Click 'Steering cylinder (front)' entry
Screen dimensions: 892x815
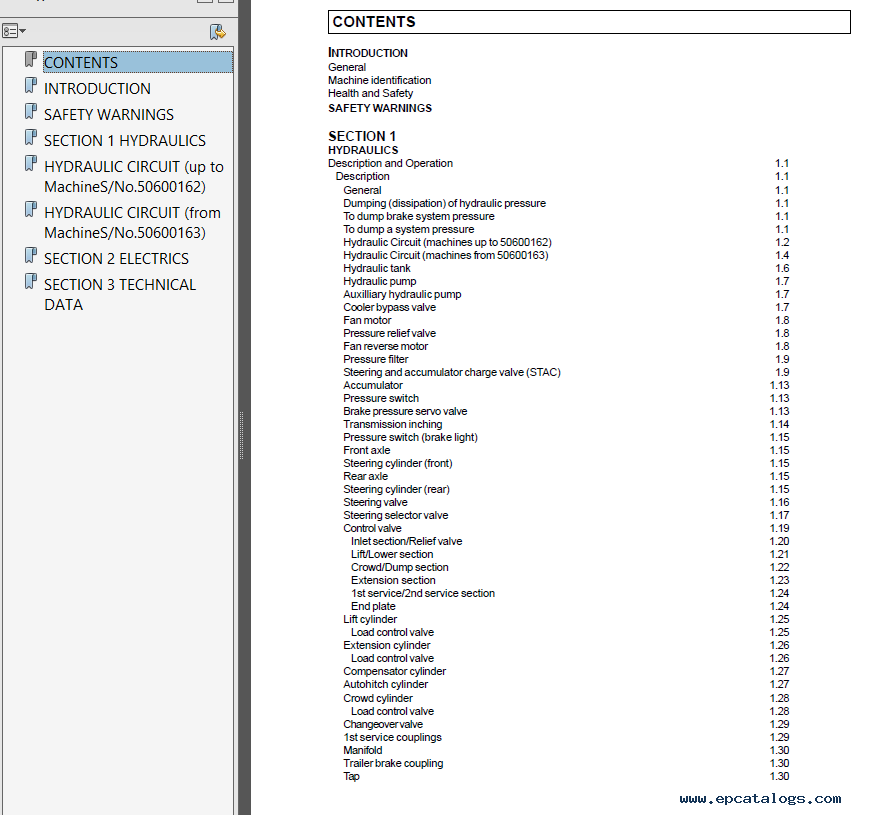click(398, 464)
